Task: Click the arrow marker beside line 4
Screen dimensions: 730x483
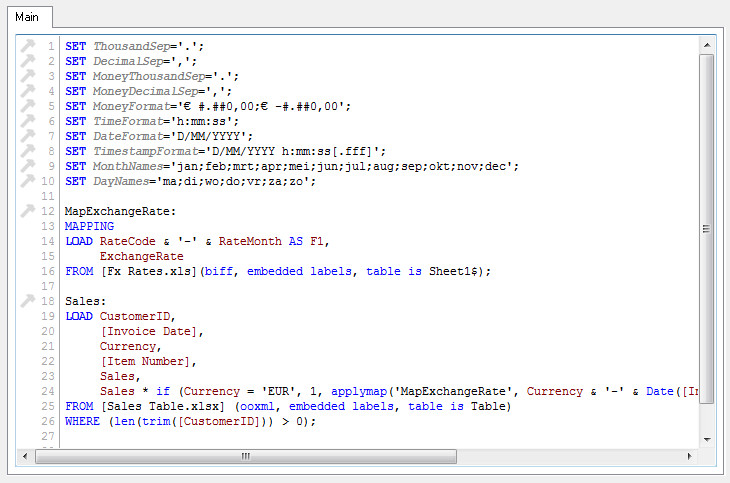Action: pyautogui.click(x=27, y=90)
